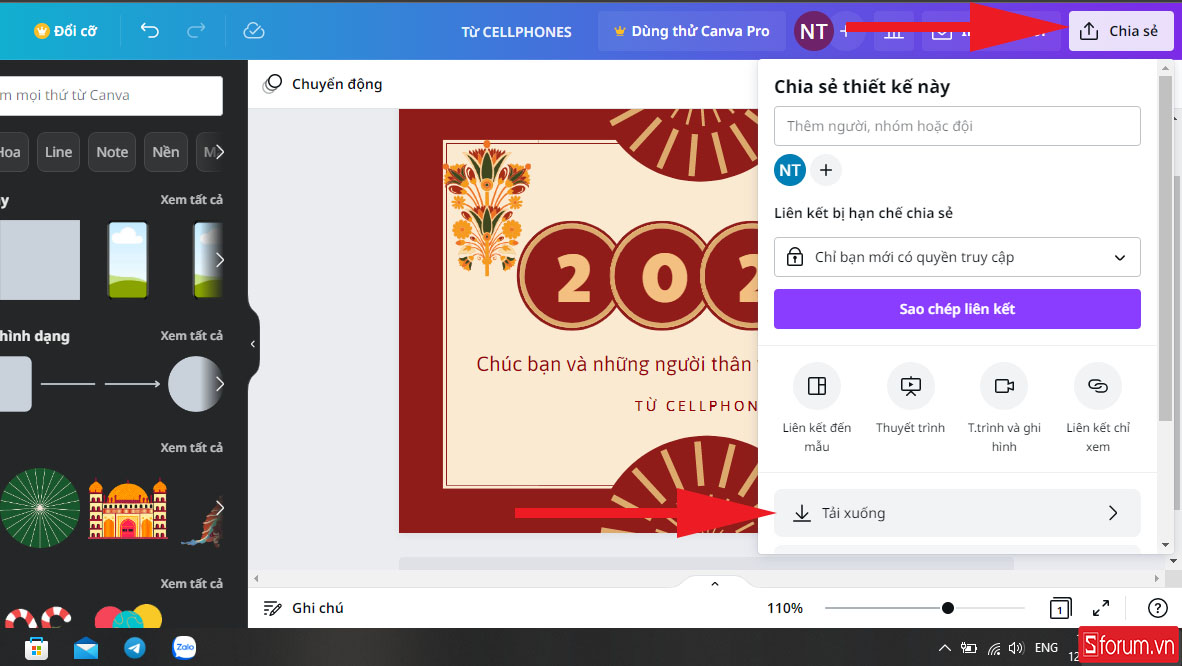This screenshot has width=1182, height=666.
Task: Collapse the left elements panel
Action: pyautogui.click(x=252, y=344)
